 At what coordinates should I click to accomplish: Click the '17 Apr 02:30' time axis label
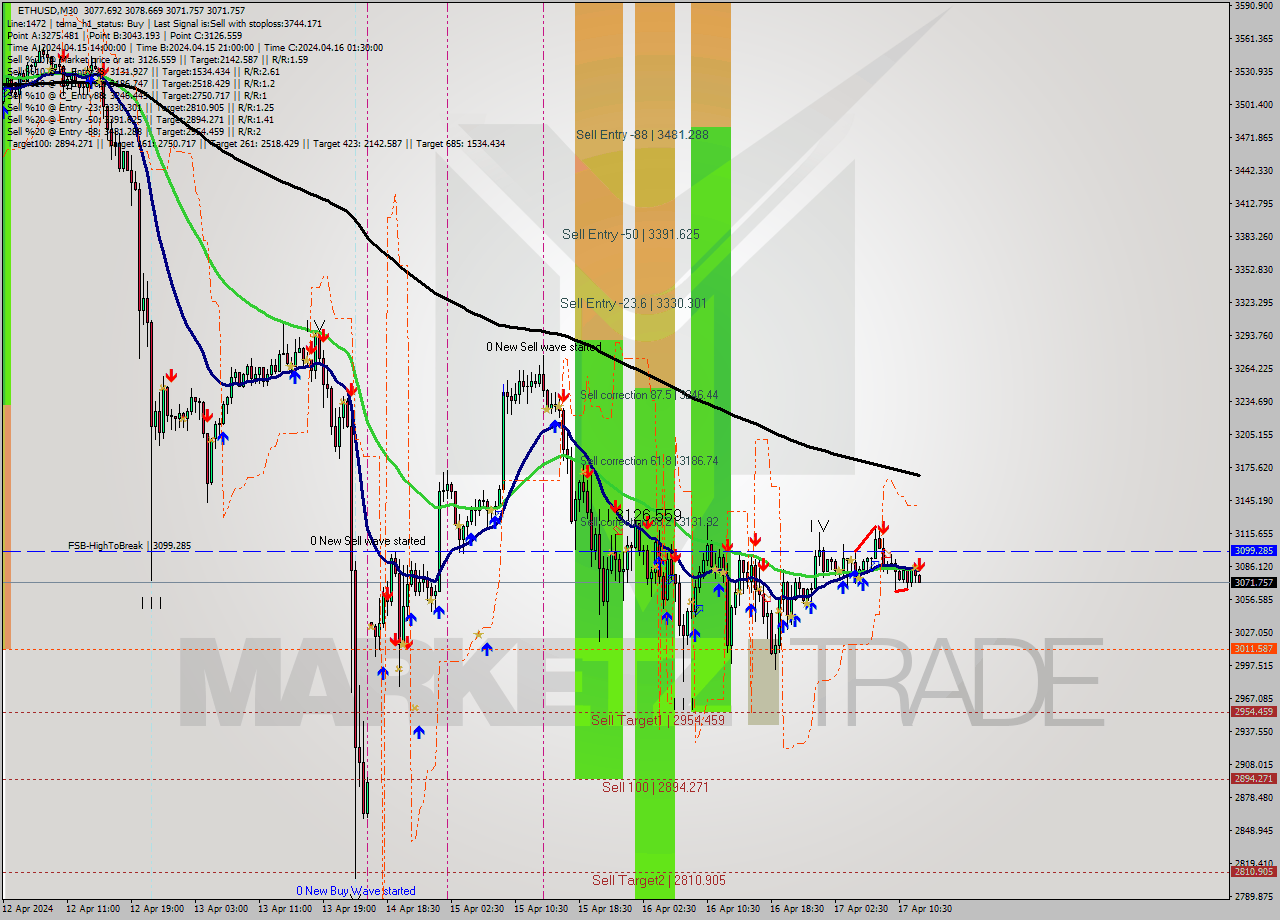click(860, 909)
